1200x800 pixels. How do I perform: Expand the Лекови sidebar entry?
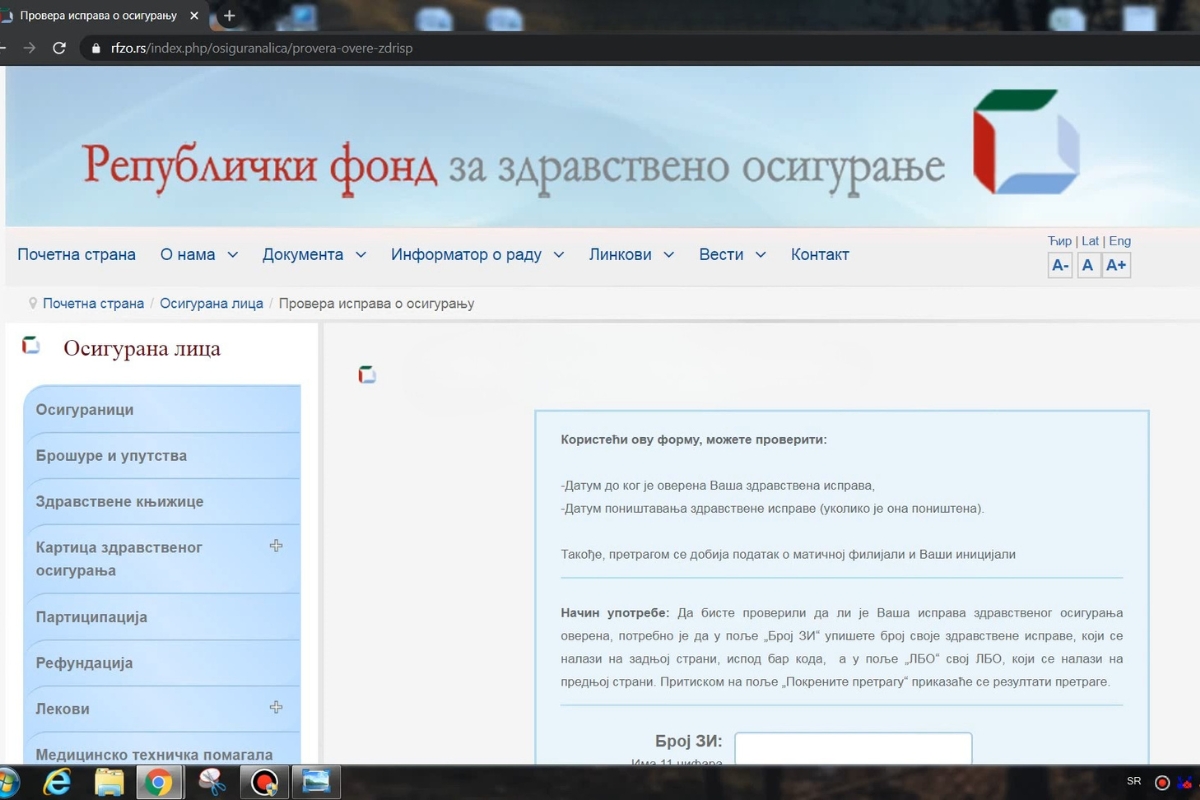click(x=275, y=707)
